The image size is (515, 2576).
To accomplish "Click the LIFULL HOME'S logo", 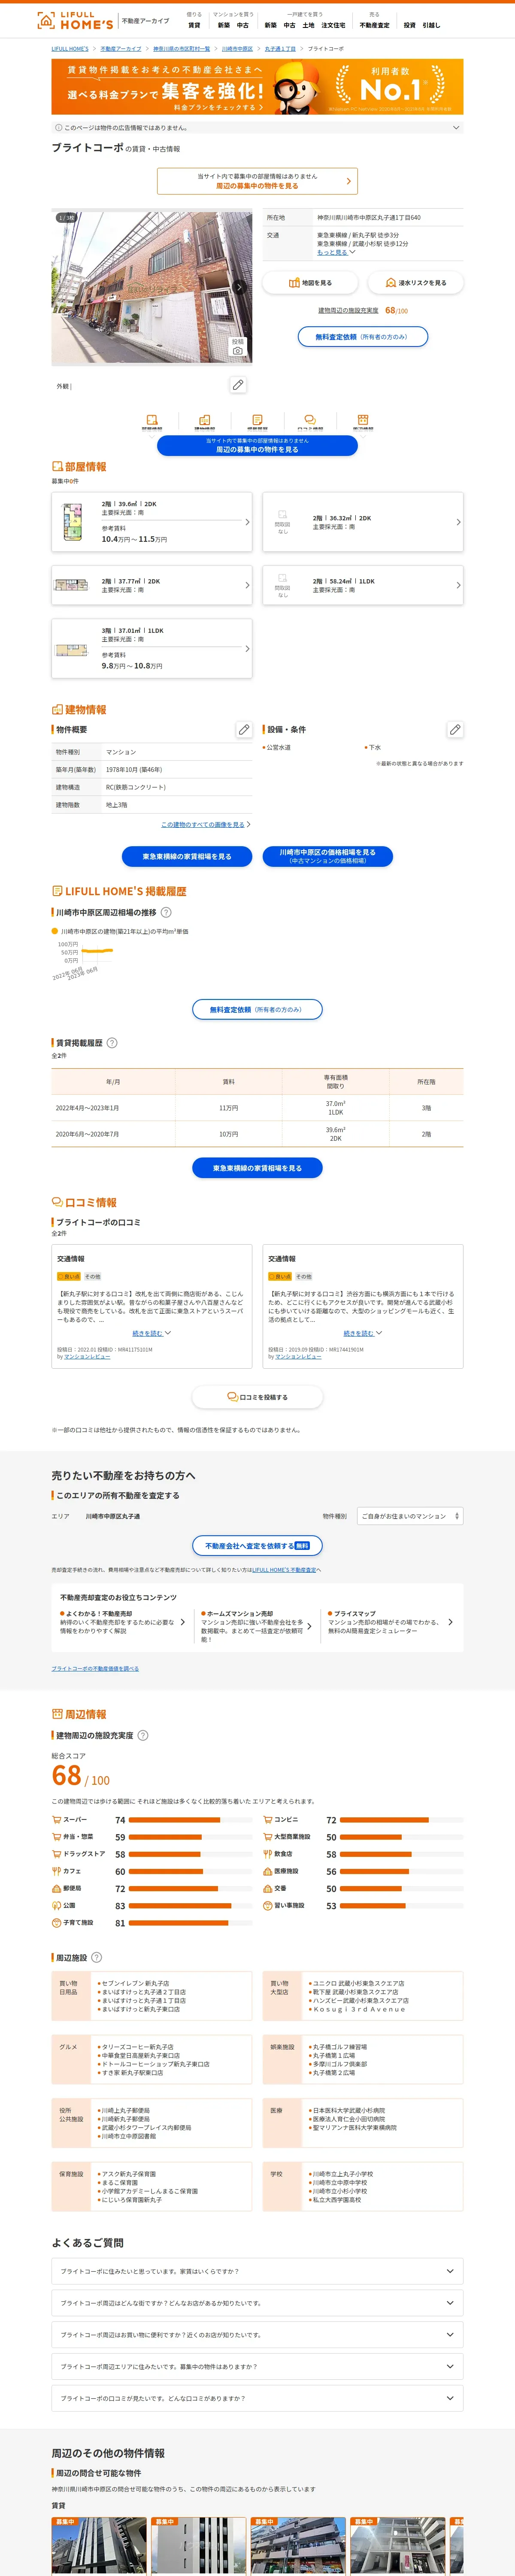I will point(75,20).
